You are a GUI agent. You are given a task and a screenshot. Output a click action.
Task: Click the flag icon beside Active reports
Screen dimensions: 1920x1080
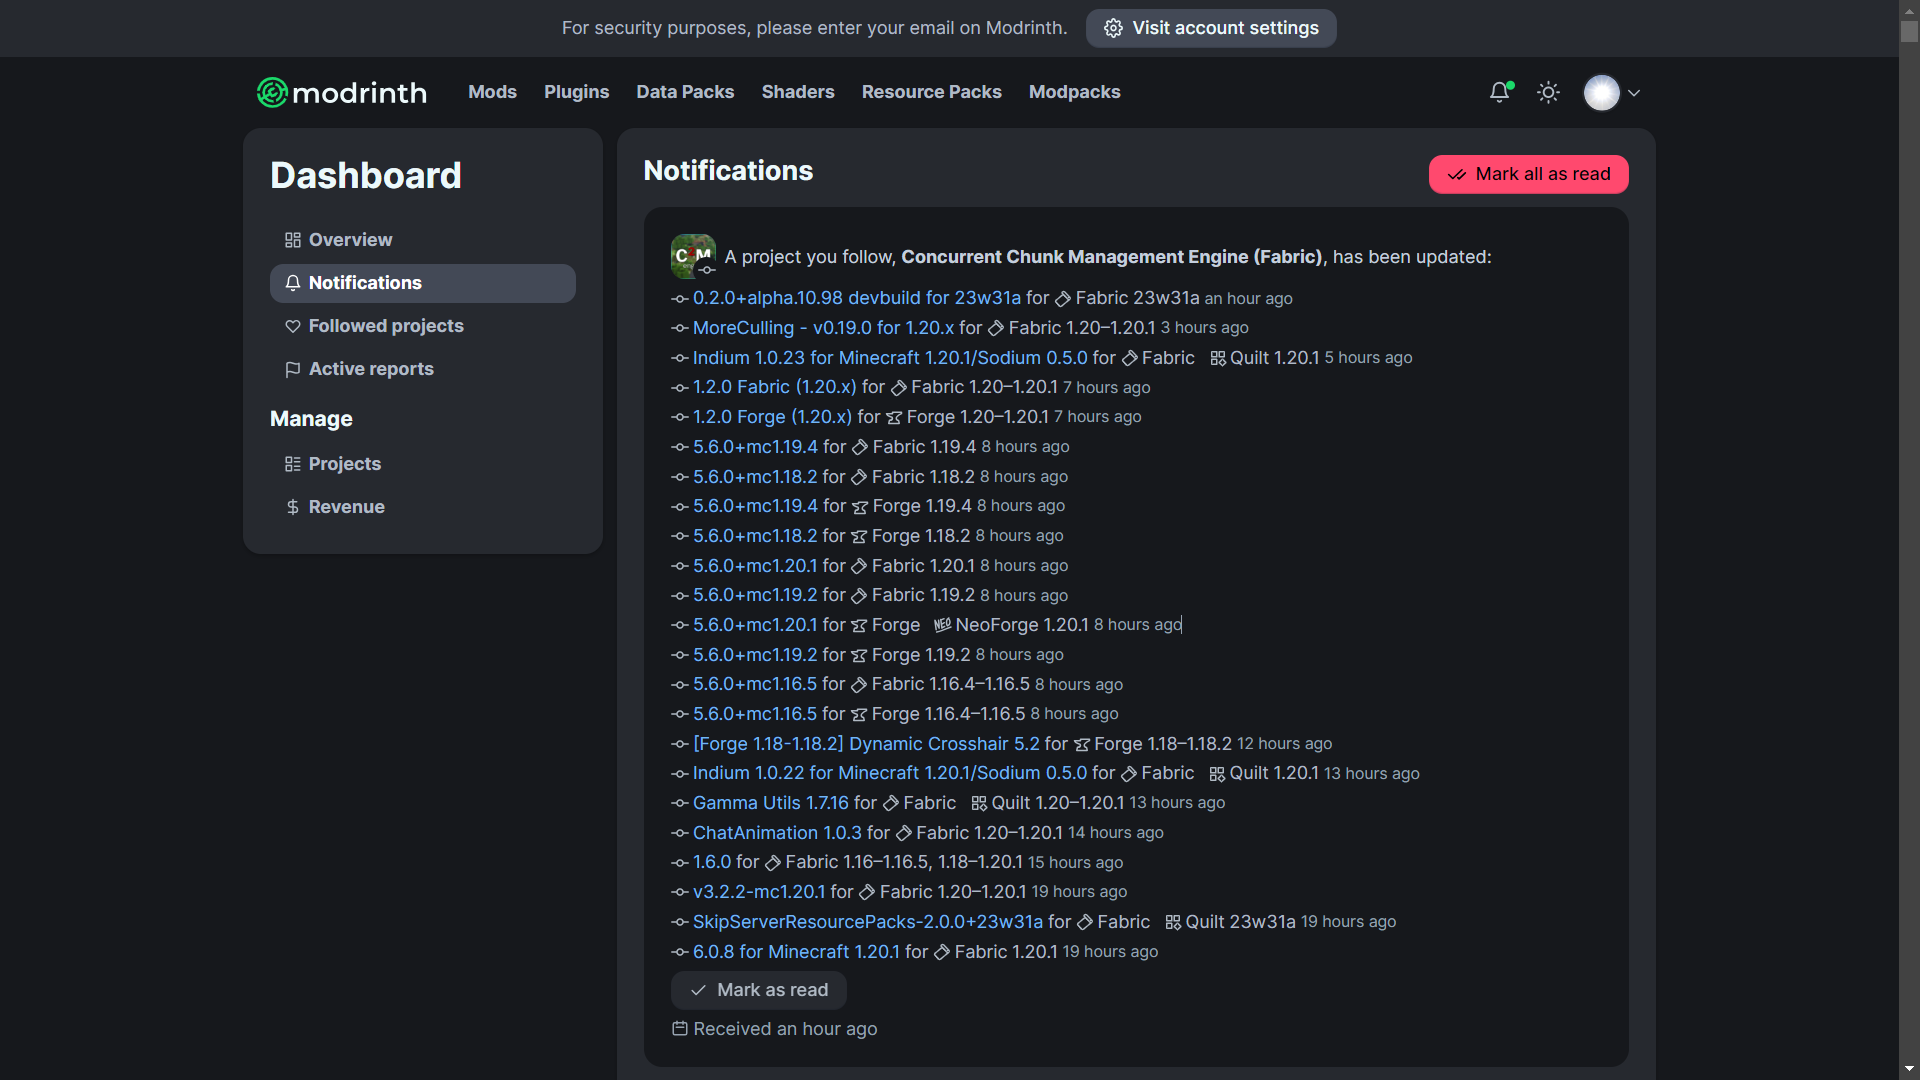(x=292, y=369)
